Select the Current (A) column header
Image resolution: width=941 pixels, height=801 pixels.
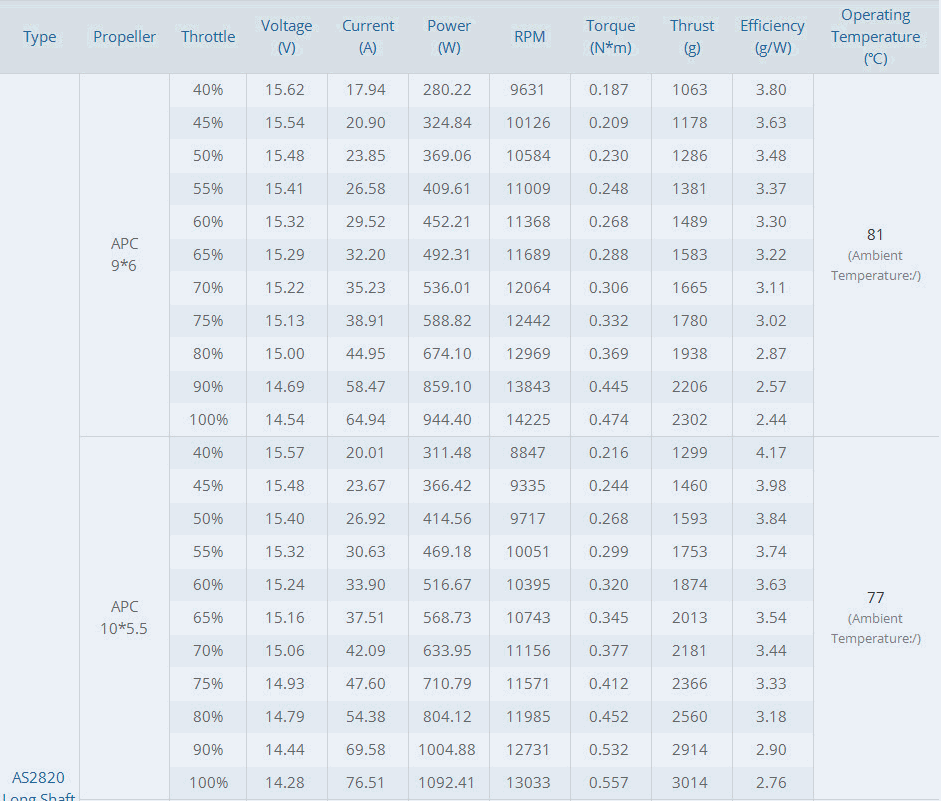point(368,37)
